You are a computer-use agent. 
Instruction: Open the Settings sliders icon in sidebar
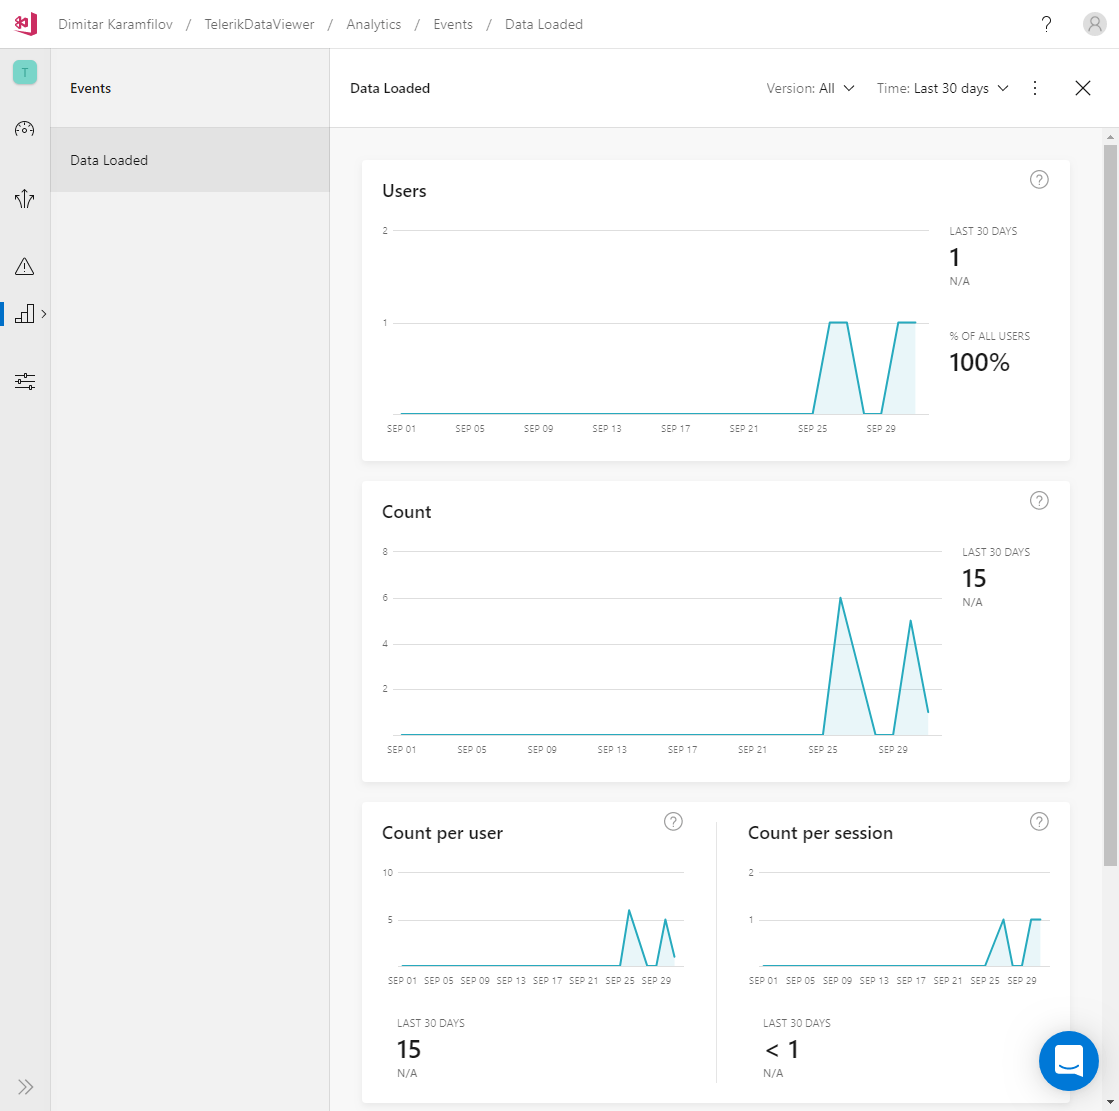pos(25,381)
